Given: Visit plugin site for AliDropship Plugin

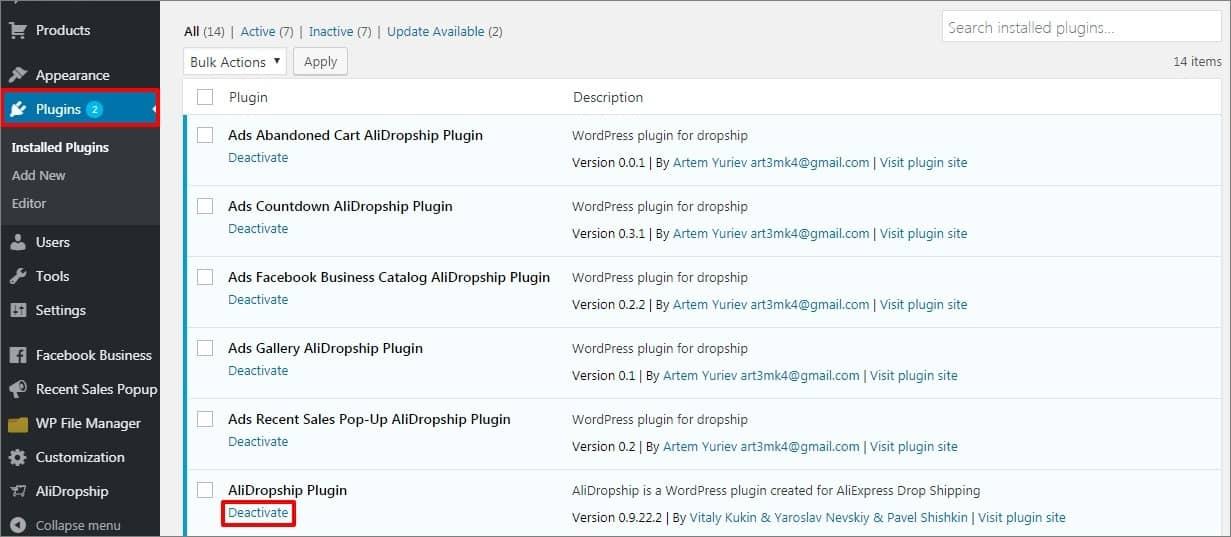Looking at the screenshot, I should [1022, 517].
